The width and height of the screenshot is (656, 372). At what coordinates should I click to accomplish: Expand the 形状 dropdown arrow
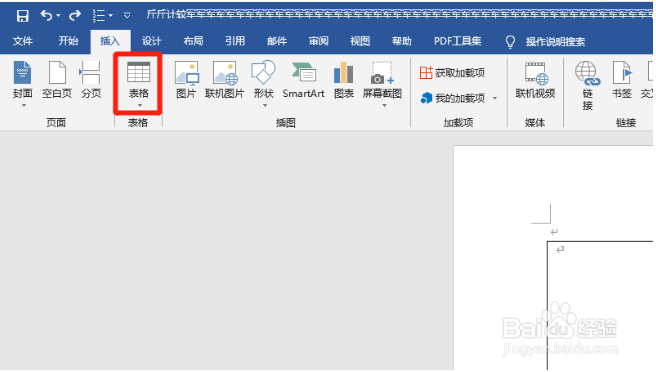coord(265,105)
